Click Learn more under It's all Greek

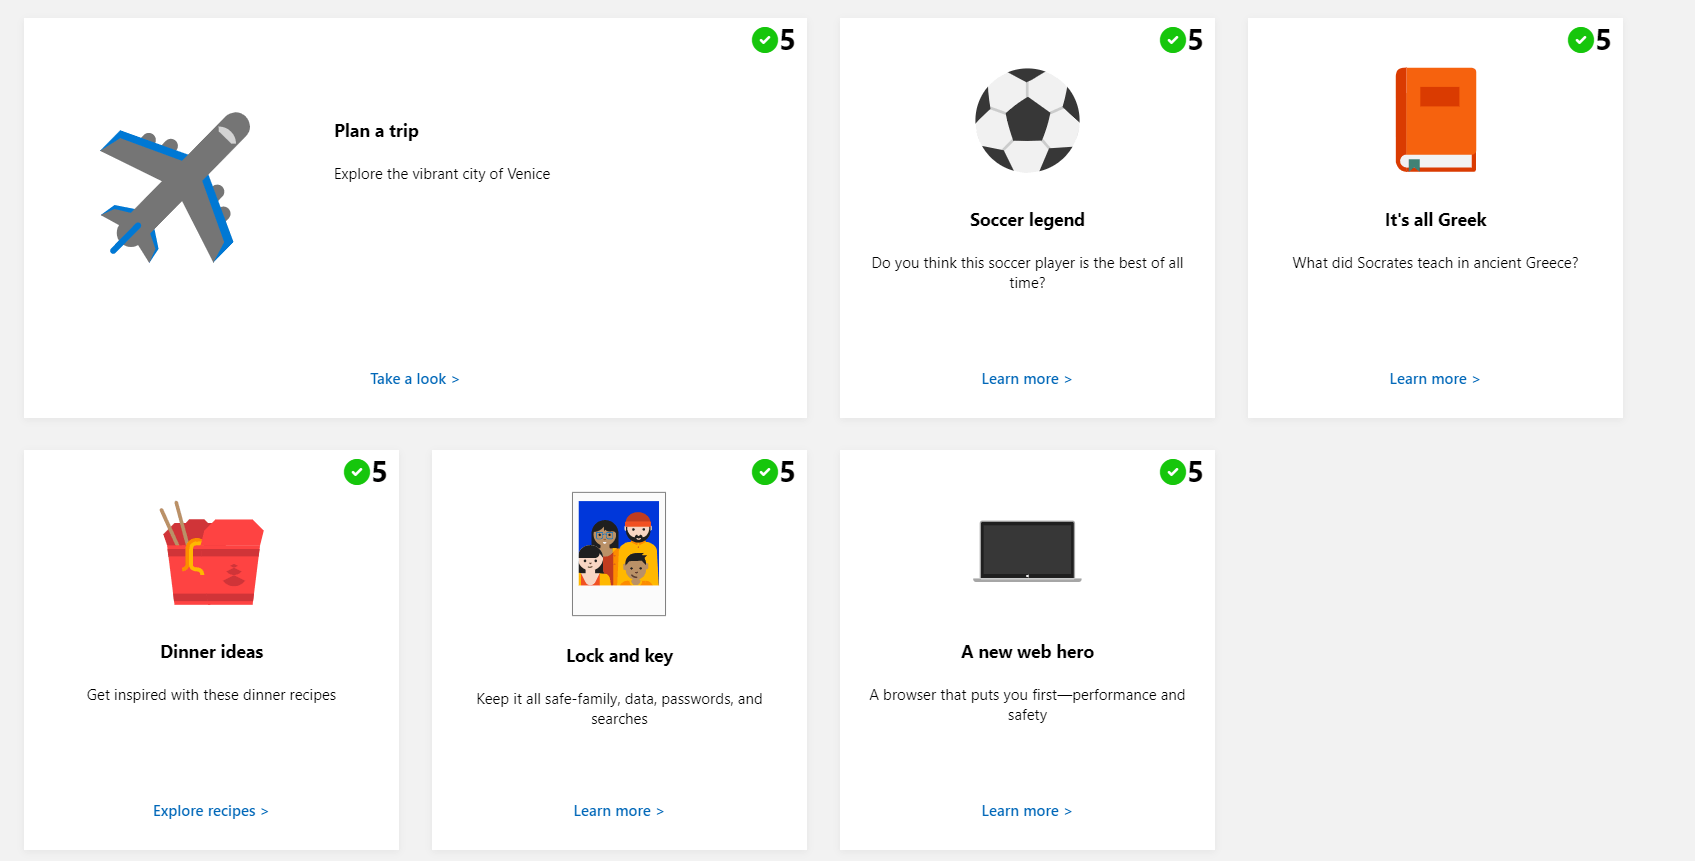pos(1434,378)
